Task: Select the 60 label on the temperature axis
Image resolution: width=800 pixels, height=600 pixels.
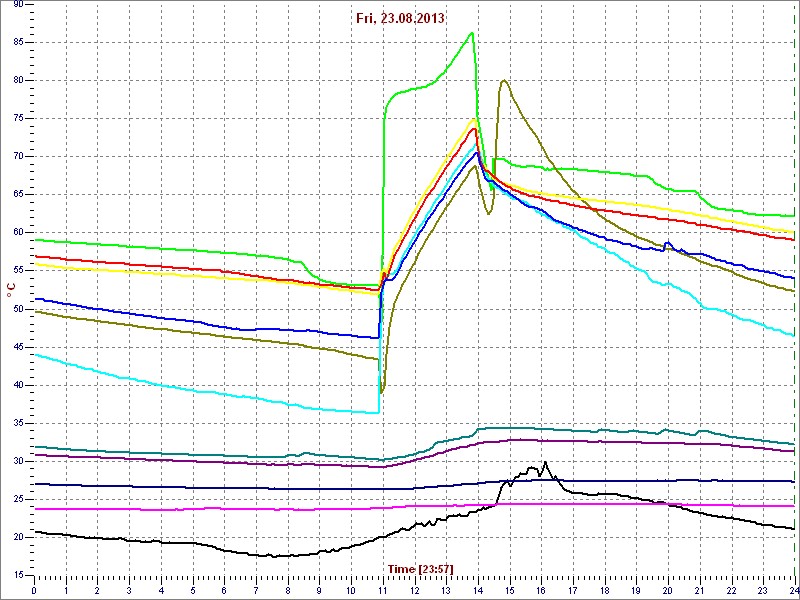Action: pos(18,233)
